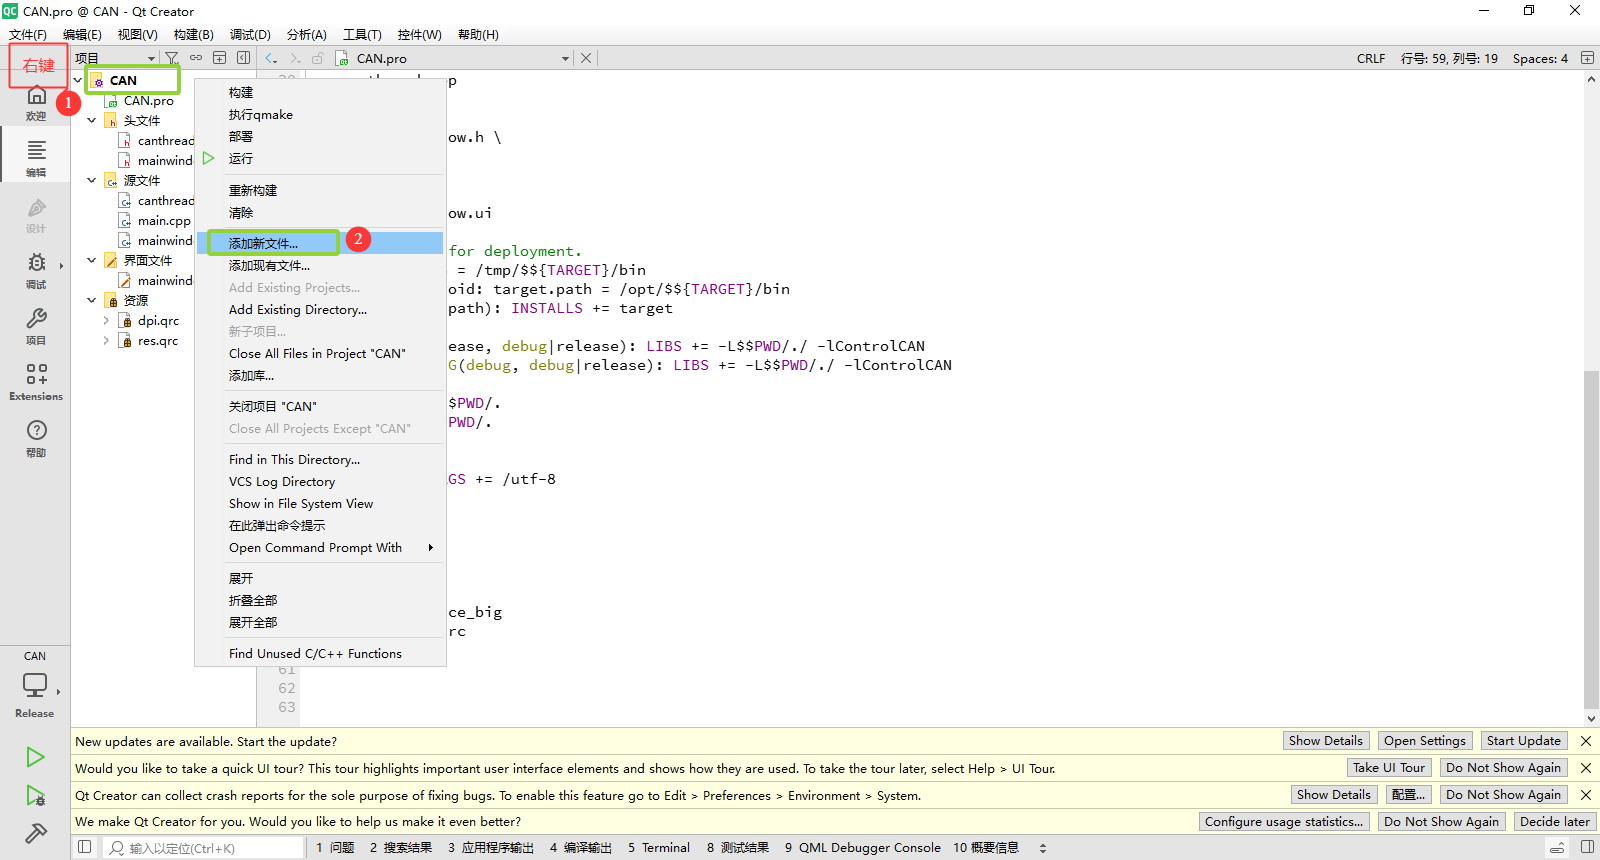Screen dimensions: 1600x860
Task: Split the project sidebar panel
Action: click(x=220, y=58)
